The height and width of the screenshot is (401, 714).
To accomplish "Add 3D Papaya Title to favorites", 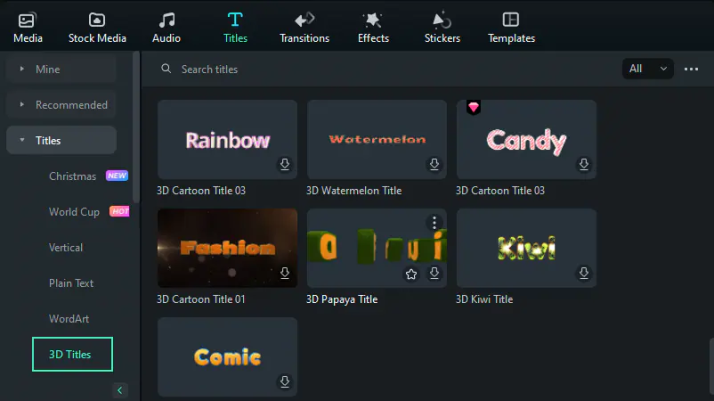I will coord(411,273).
